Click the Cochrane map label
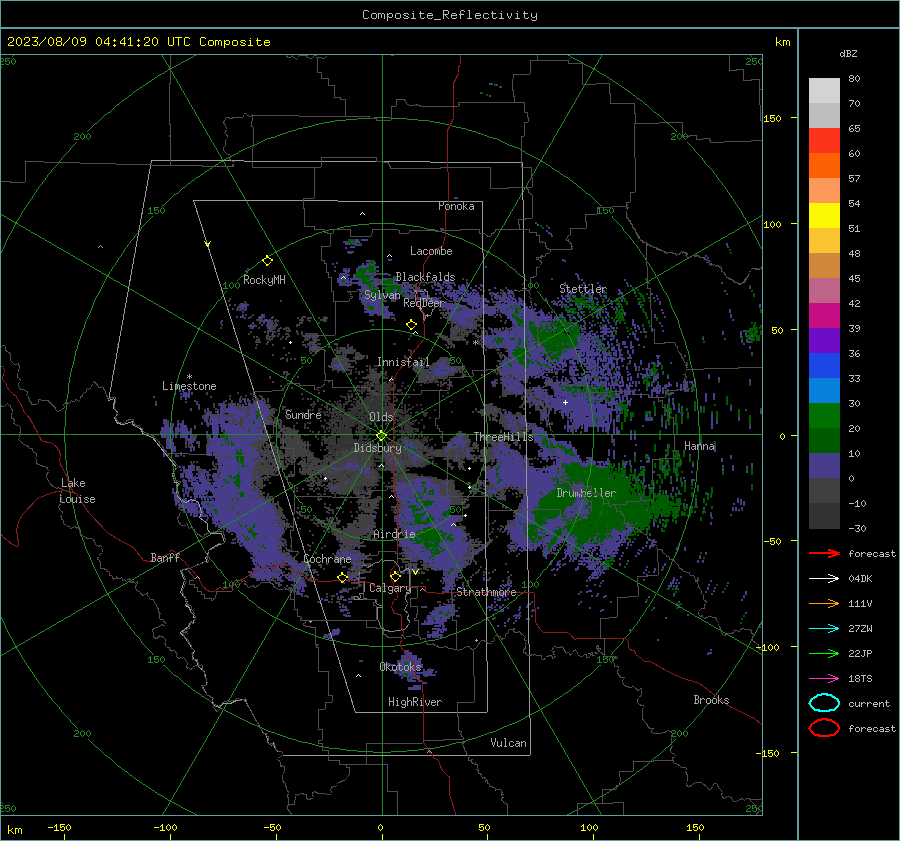 327,559
